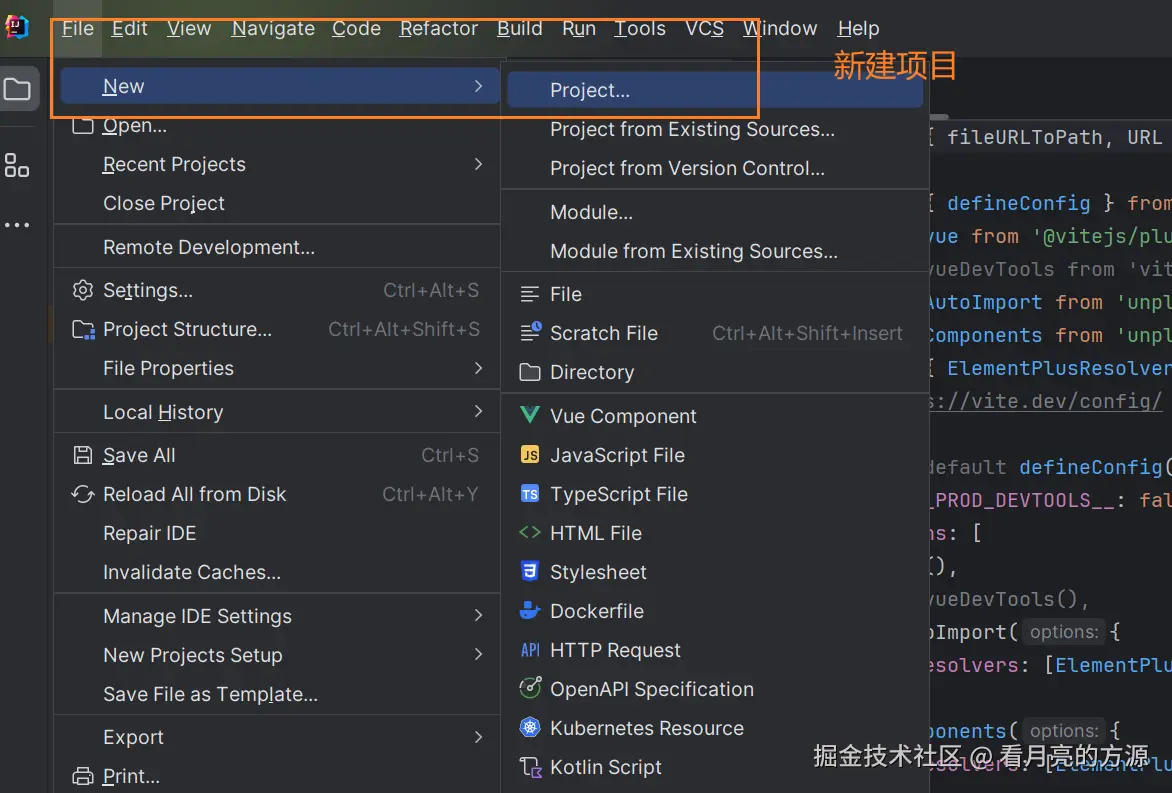
Task: Expand the Recent Projects submenu arrow
Action: click(x=478, y=164)
